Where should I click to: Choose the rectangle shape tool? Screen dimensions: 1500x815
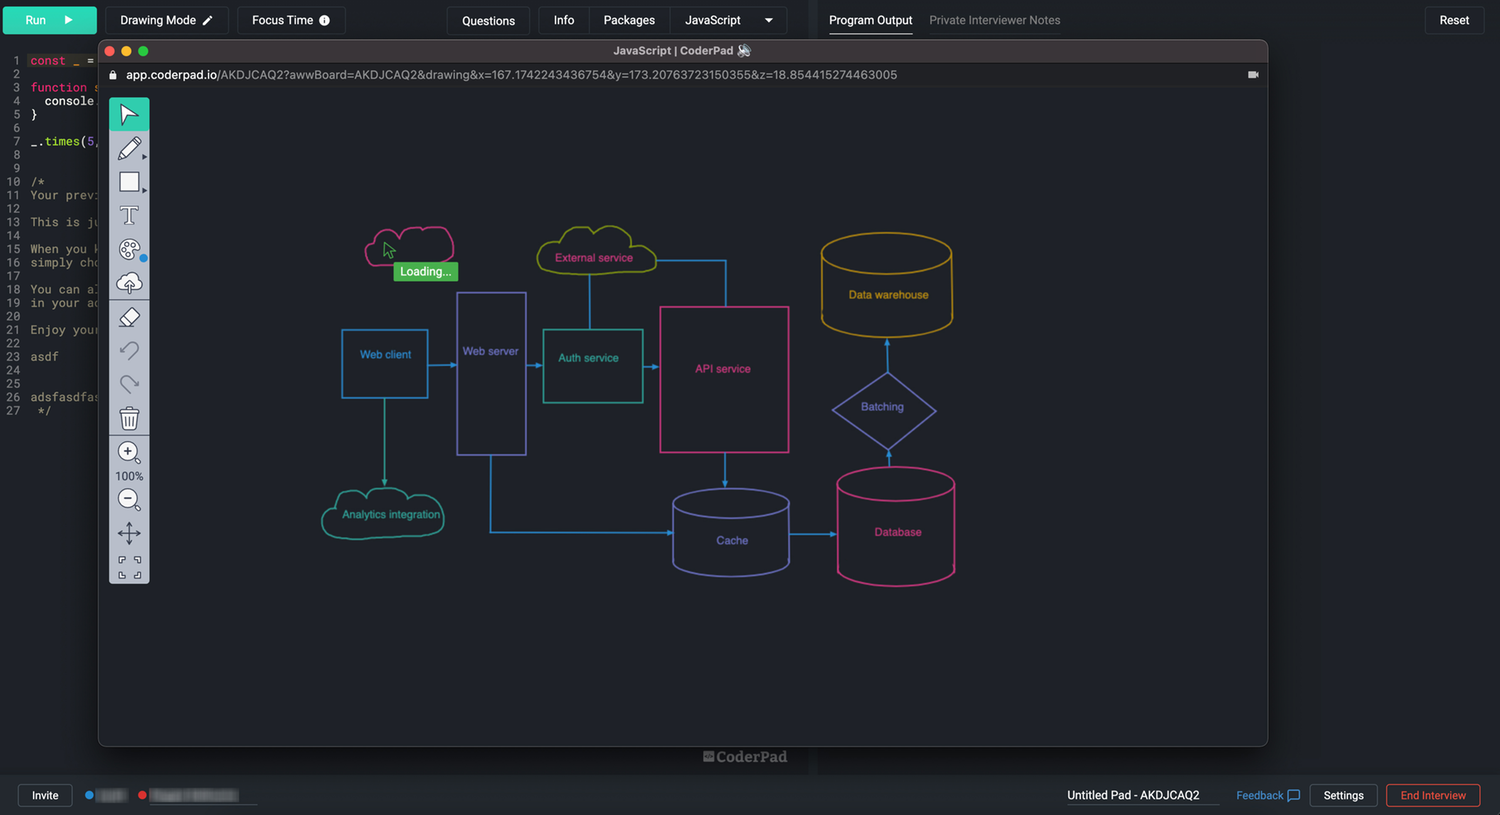point(129,182)
